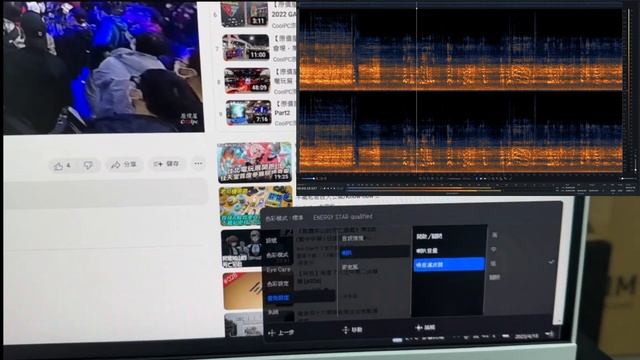The image size is (640, 360).
Task: Dislike the video with thumbs-down icon
Action: pyautogui.click(x=88, y=165)
